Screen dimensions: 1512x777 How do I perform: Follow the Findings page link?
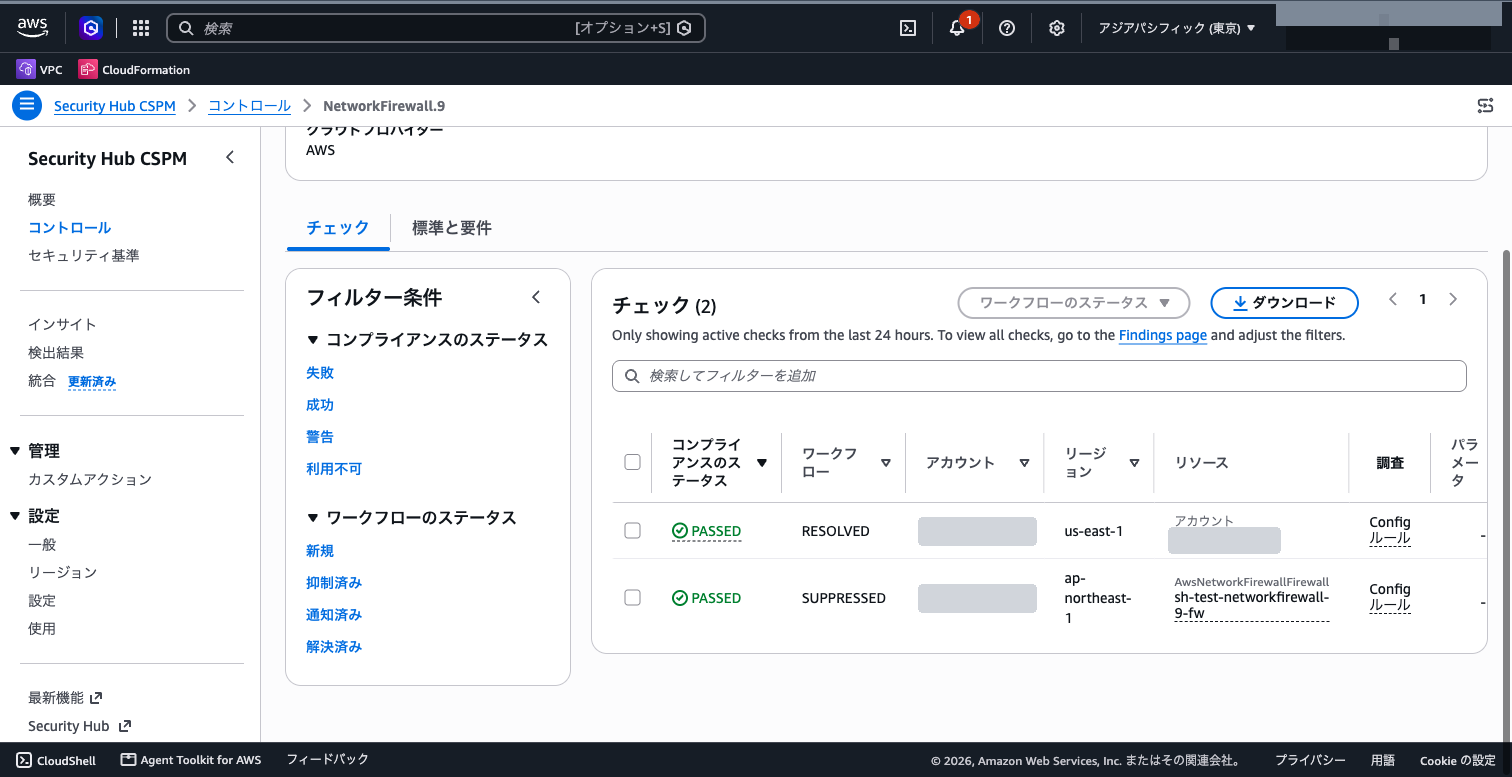coord(1163,335)
